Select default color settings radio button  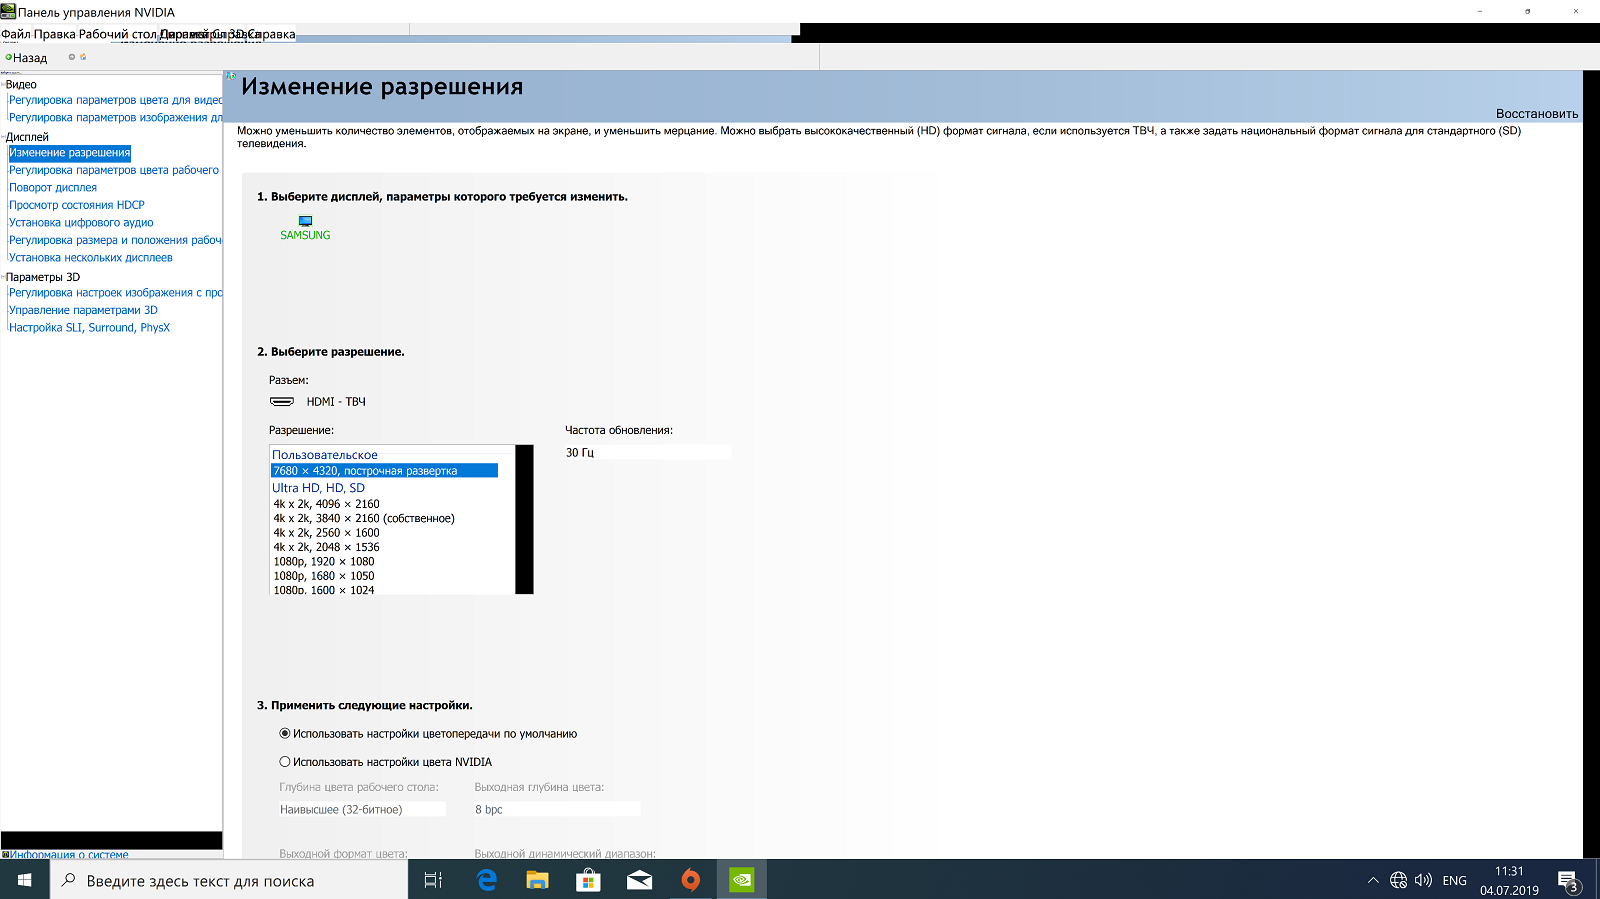coord(285,733)
